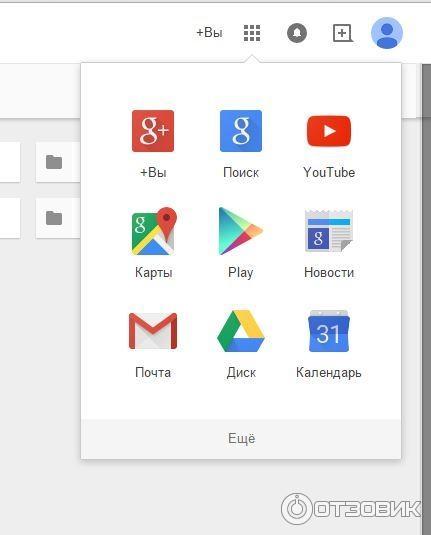Open Google Calendar (Календарь) icon

point(329,331)
